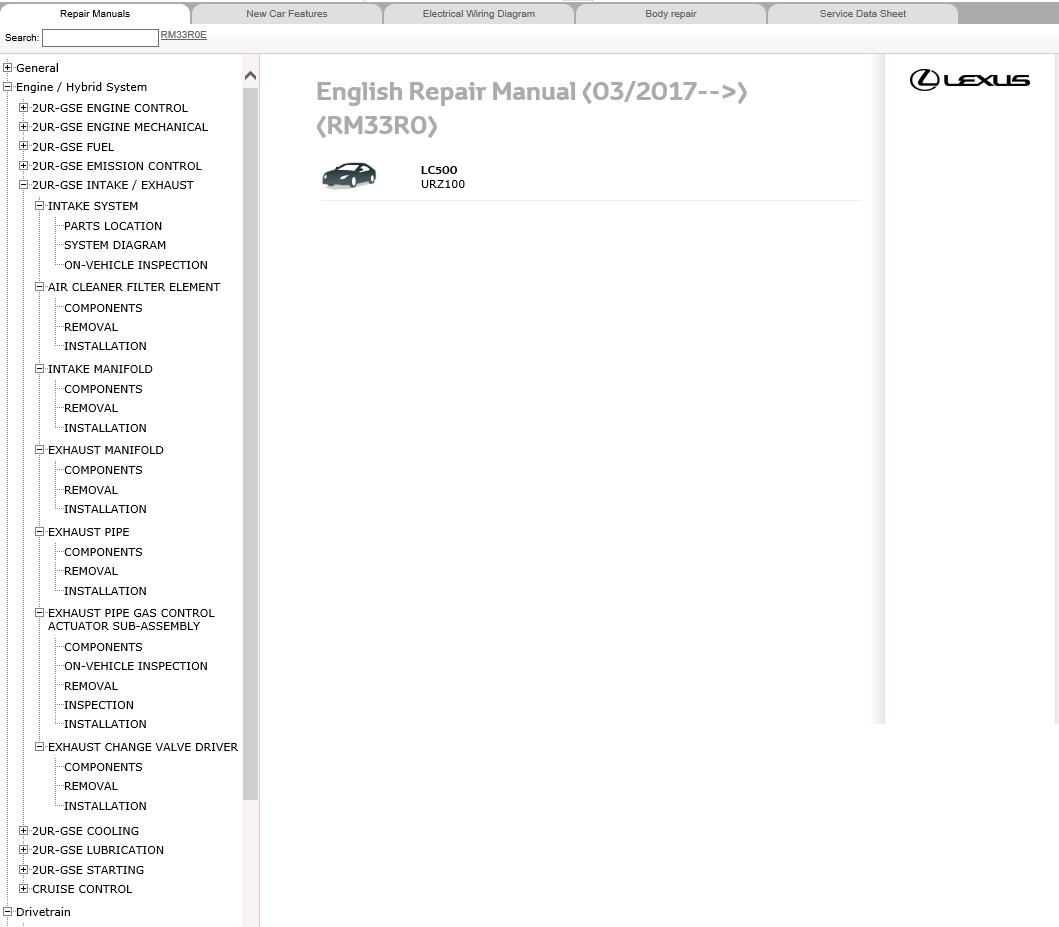Open the RM33R0E link
Image resolution: width=1059 pixels, height=927 pixels.
pyautogui.click(x=184, y=35)
